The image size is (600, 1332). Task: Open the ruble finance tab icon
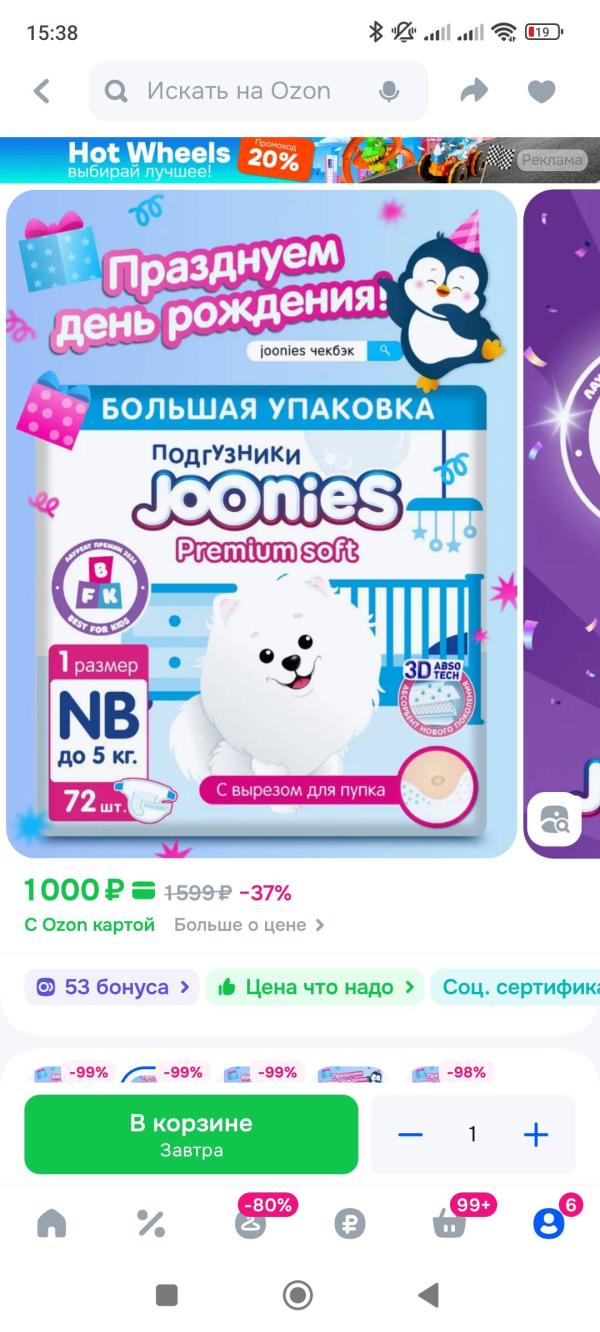click(x=349, y=1223)
